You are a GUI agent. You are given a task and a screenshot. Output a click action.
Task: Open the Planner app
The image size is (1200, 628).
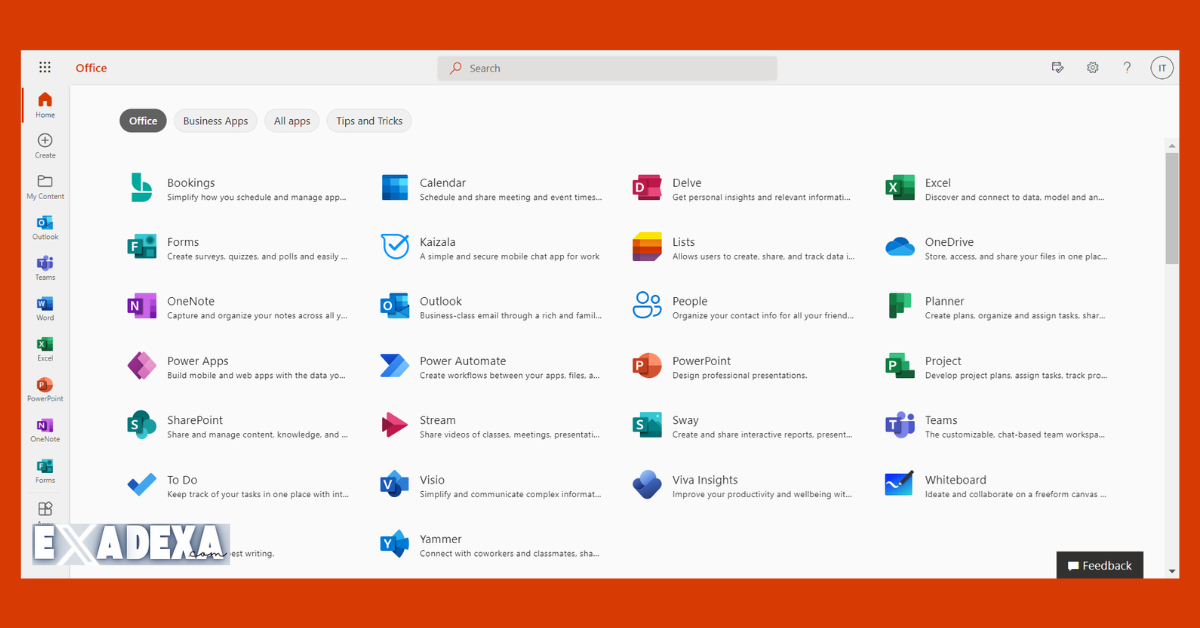(x=899, y=307)
